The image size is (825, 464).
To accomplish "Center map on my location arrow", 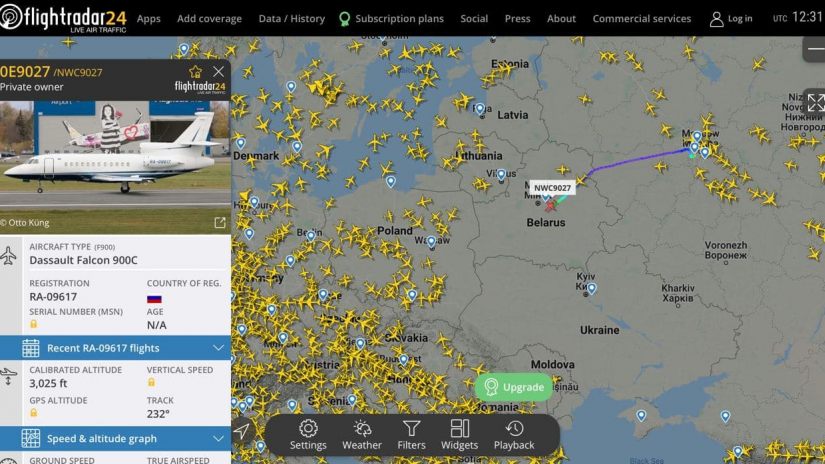I will tap(242, 431).
